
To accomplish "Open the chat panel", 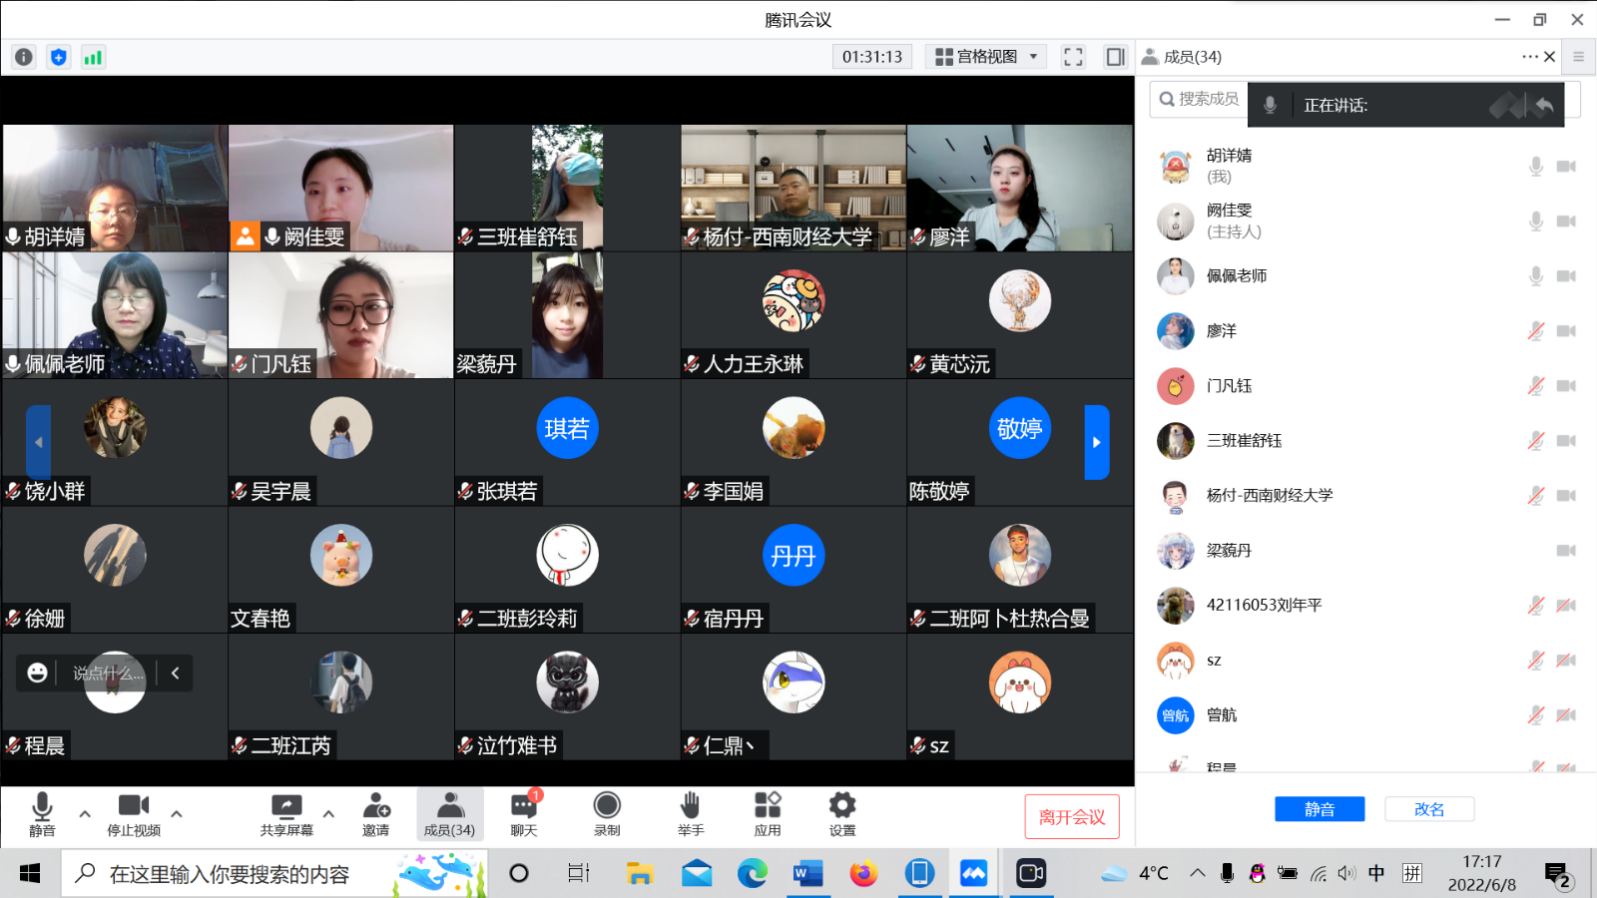I will (x=524, y=814).
